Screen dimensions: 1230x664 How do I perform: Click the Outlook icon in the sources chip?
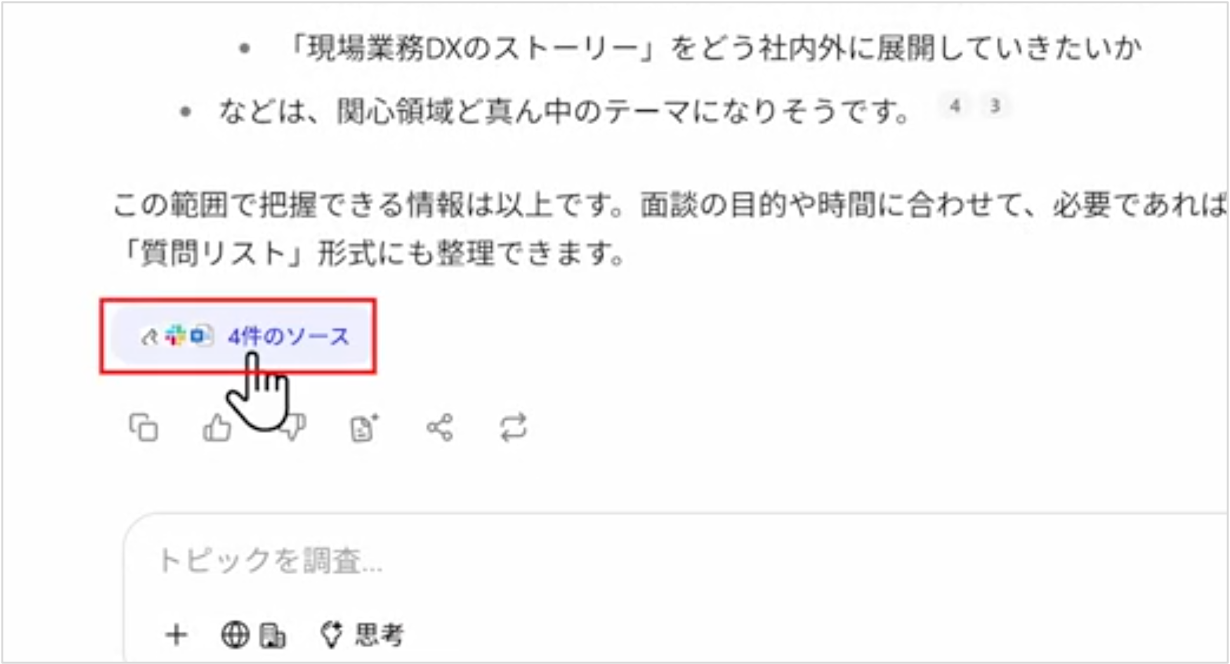[x=200, y=337]
